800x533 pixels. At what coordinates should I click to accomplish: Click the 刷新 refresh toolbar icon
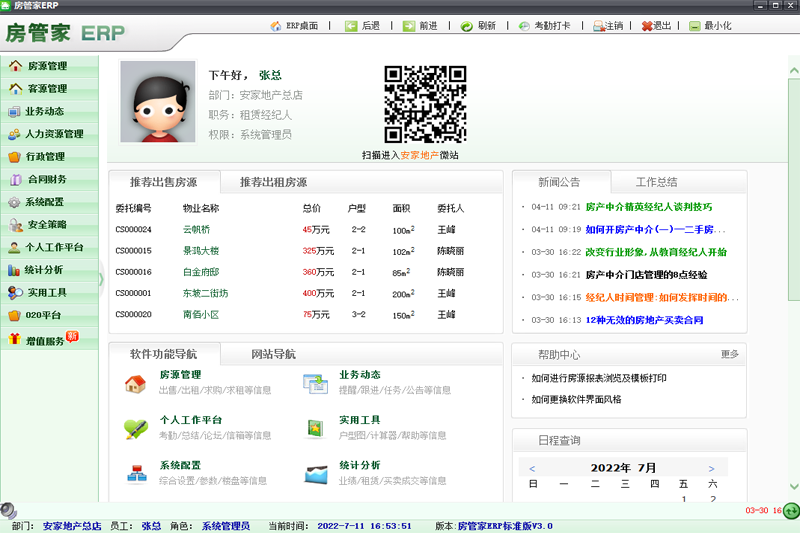(x=467, y=26)
